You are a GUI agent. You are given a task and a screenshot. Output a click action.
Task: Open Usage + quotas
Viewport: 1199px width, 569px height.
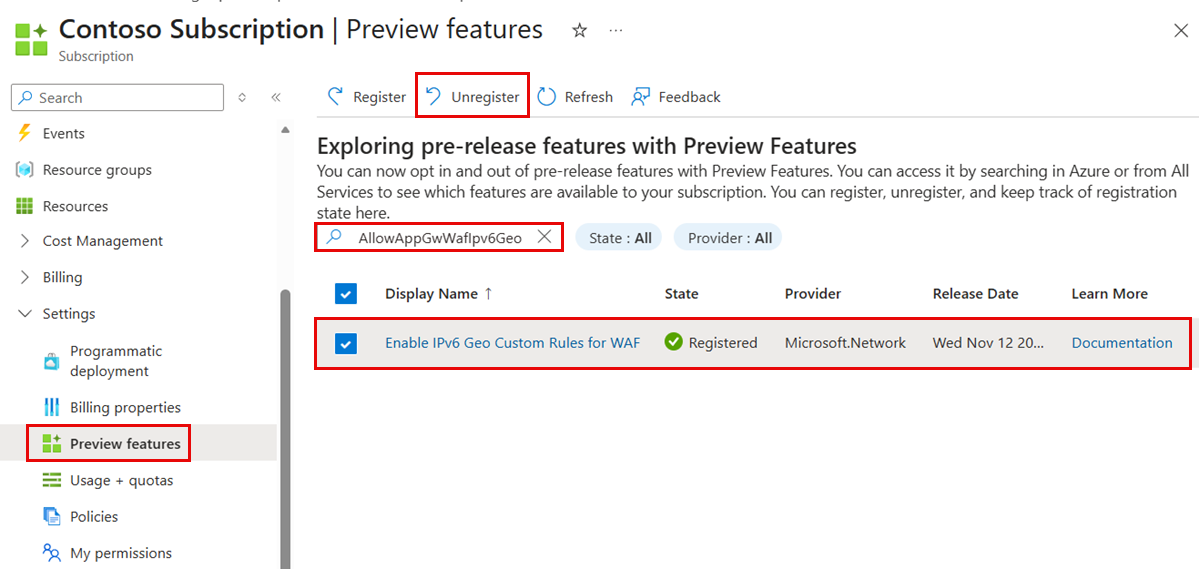[x=122, y=480]
